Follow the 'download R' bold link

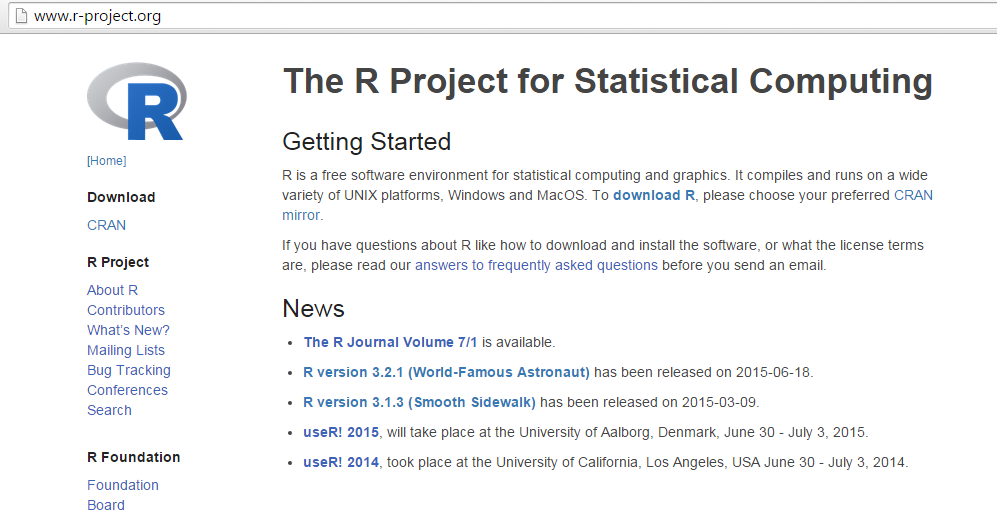tap(654, 195)
